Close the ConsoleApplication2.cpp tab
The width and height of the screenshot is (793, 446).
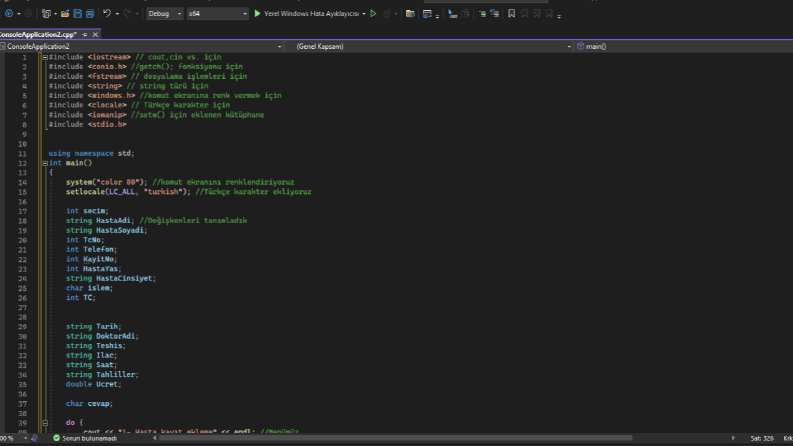pos(95,34)
